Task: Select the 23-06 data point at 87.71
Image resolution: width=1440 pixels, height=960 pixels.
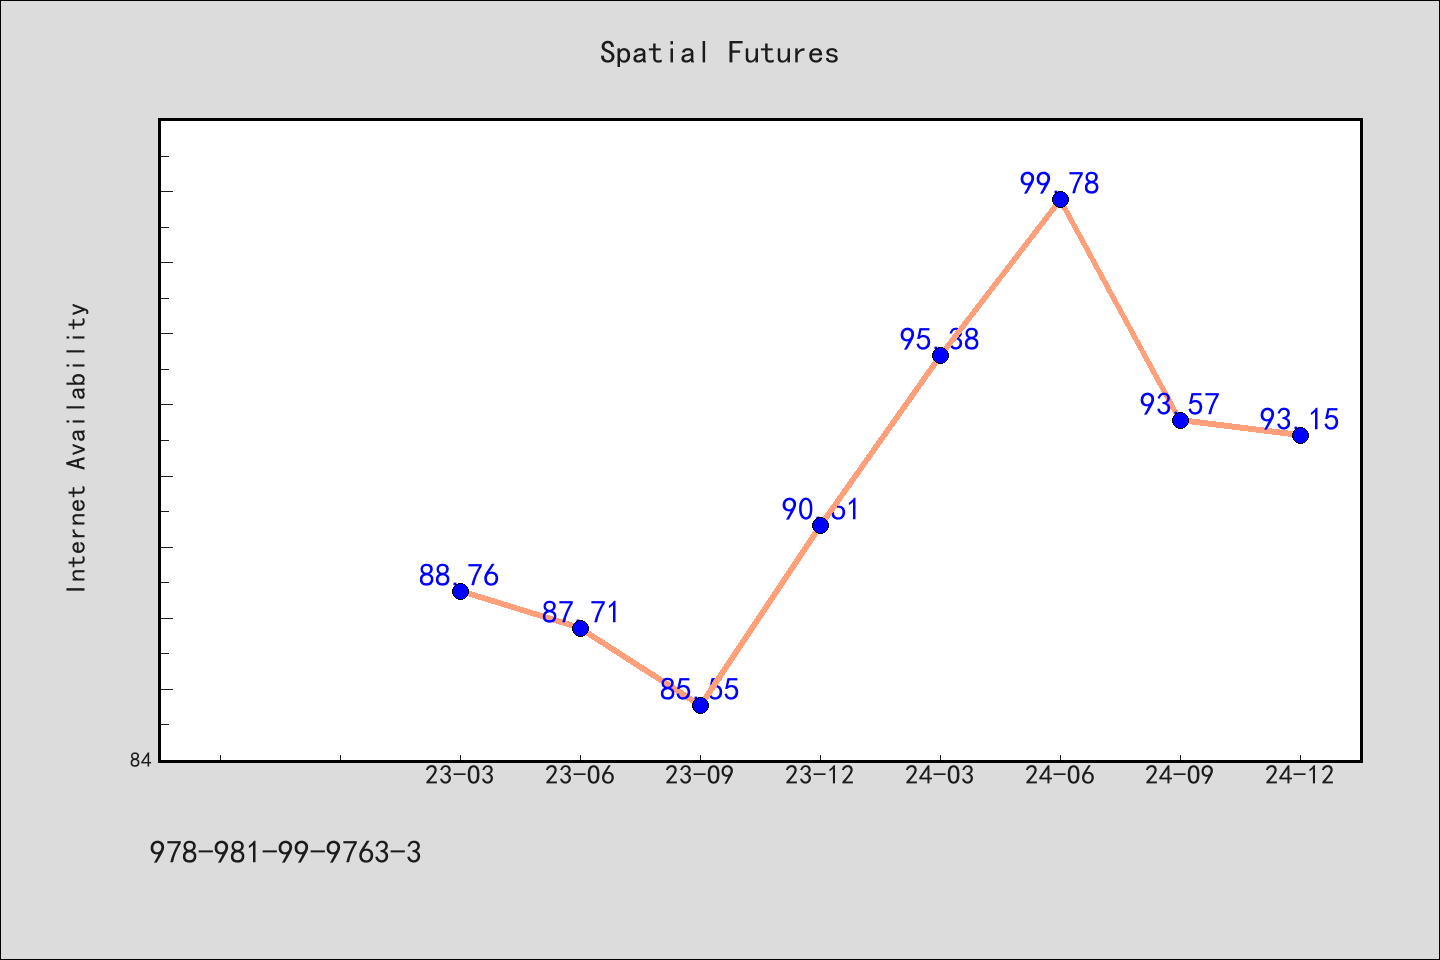Action: (580, 628)
